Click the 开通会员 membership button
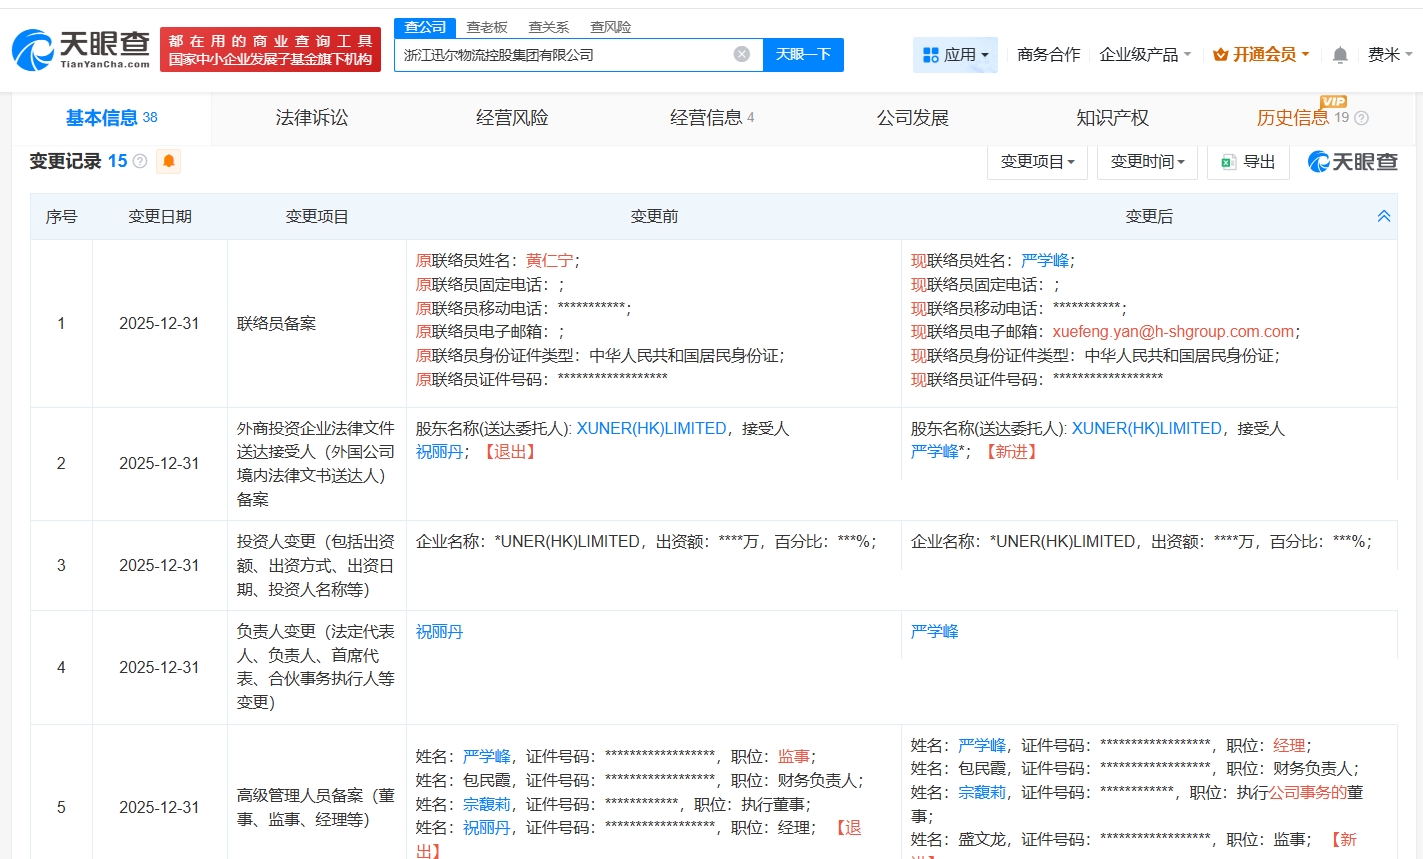Viewport: 1423px width, 859px height. click(1261, 55)
